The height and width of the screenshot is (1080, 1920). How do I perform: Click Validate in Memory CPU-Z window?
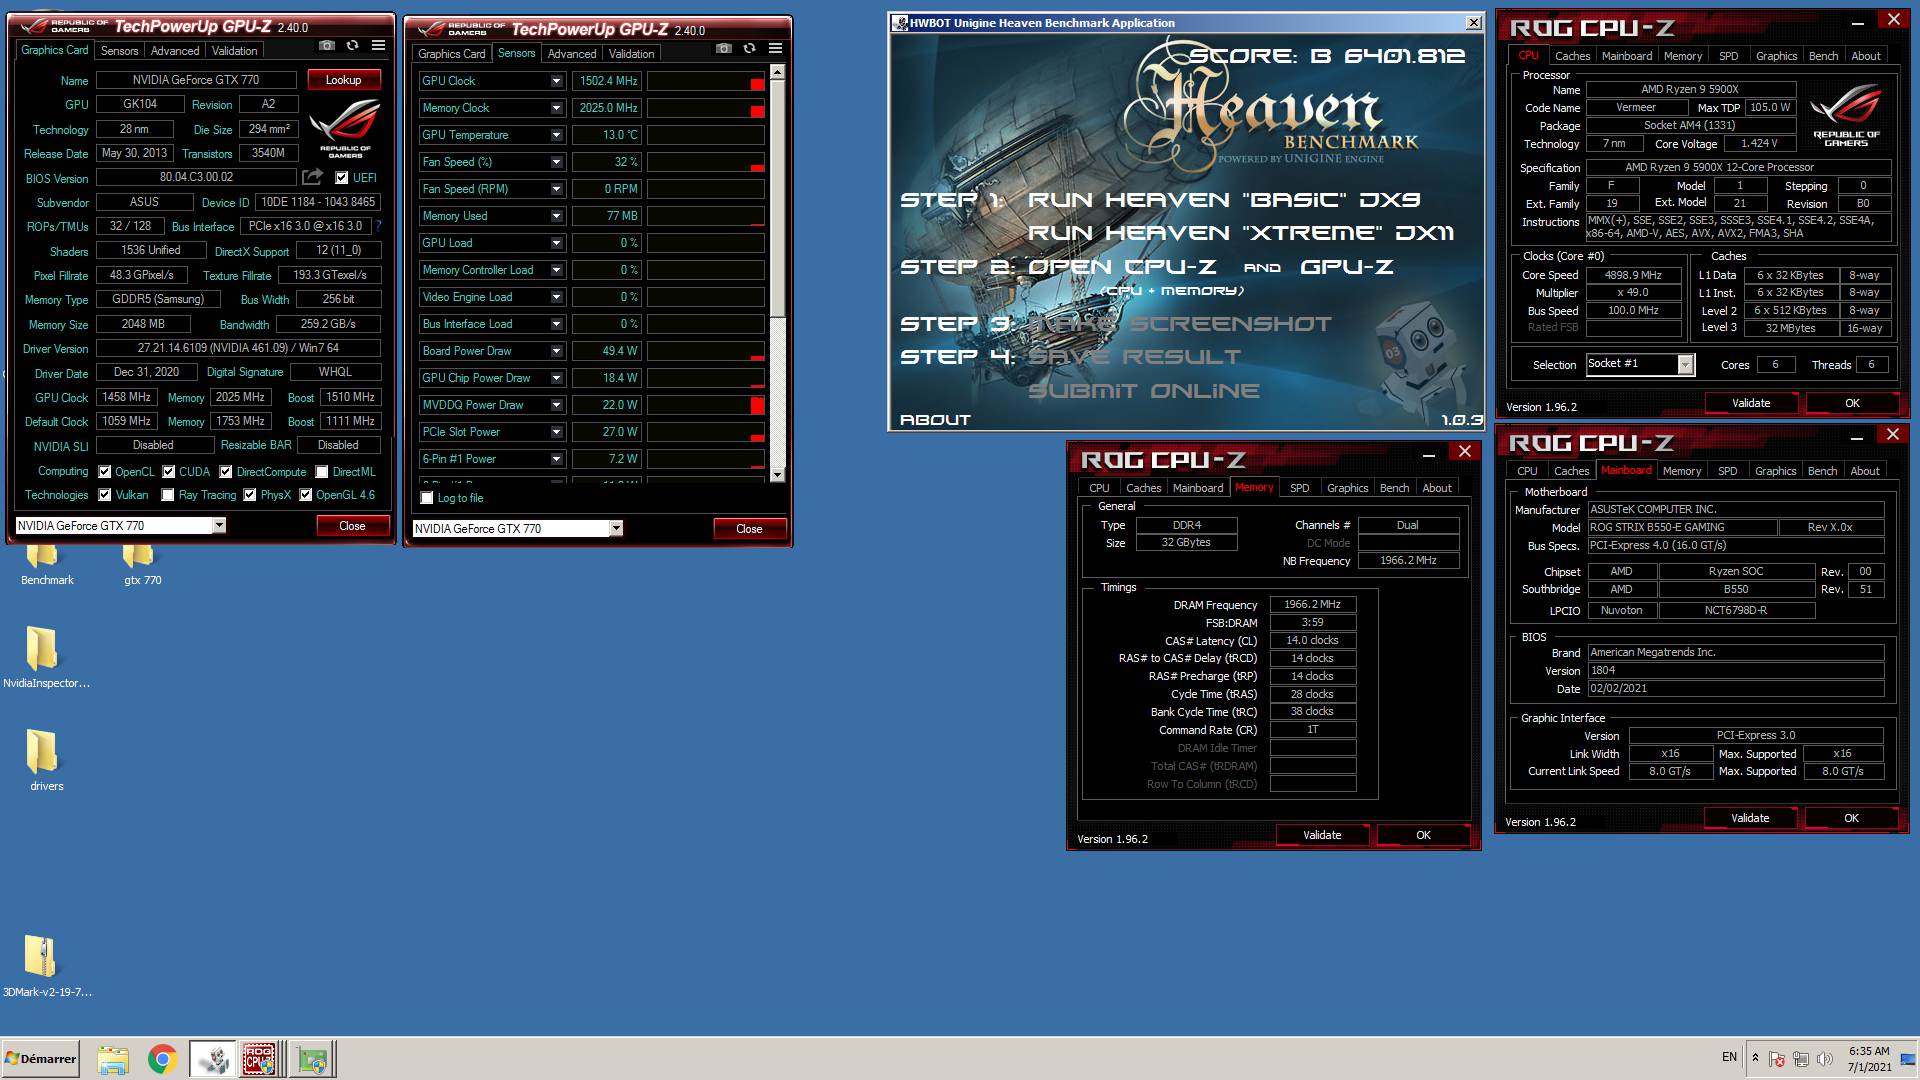click(x=1321, y=835)
